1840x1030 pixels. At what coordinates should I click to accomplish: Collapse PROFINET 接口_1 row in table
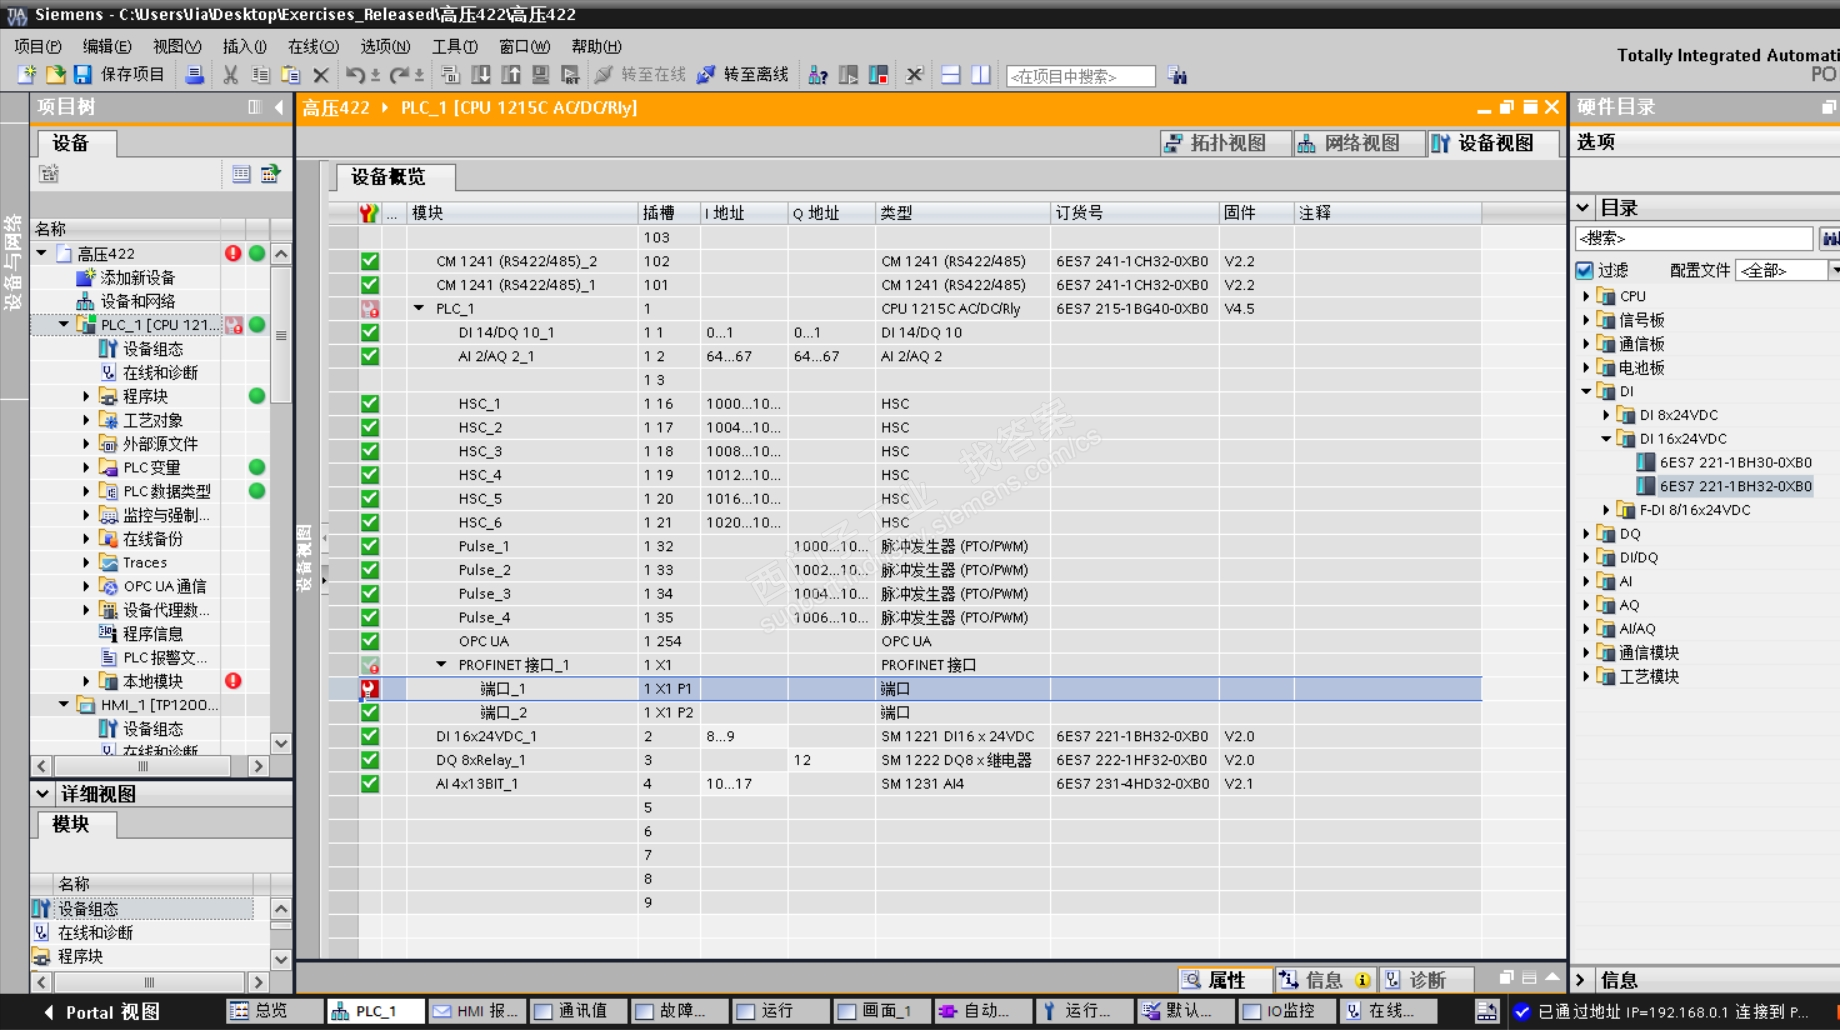click(441, 664)
